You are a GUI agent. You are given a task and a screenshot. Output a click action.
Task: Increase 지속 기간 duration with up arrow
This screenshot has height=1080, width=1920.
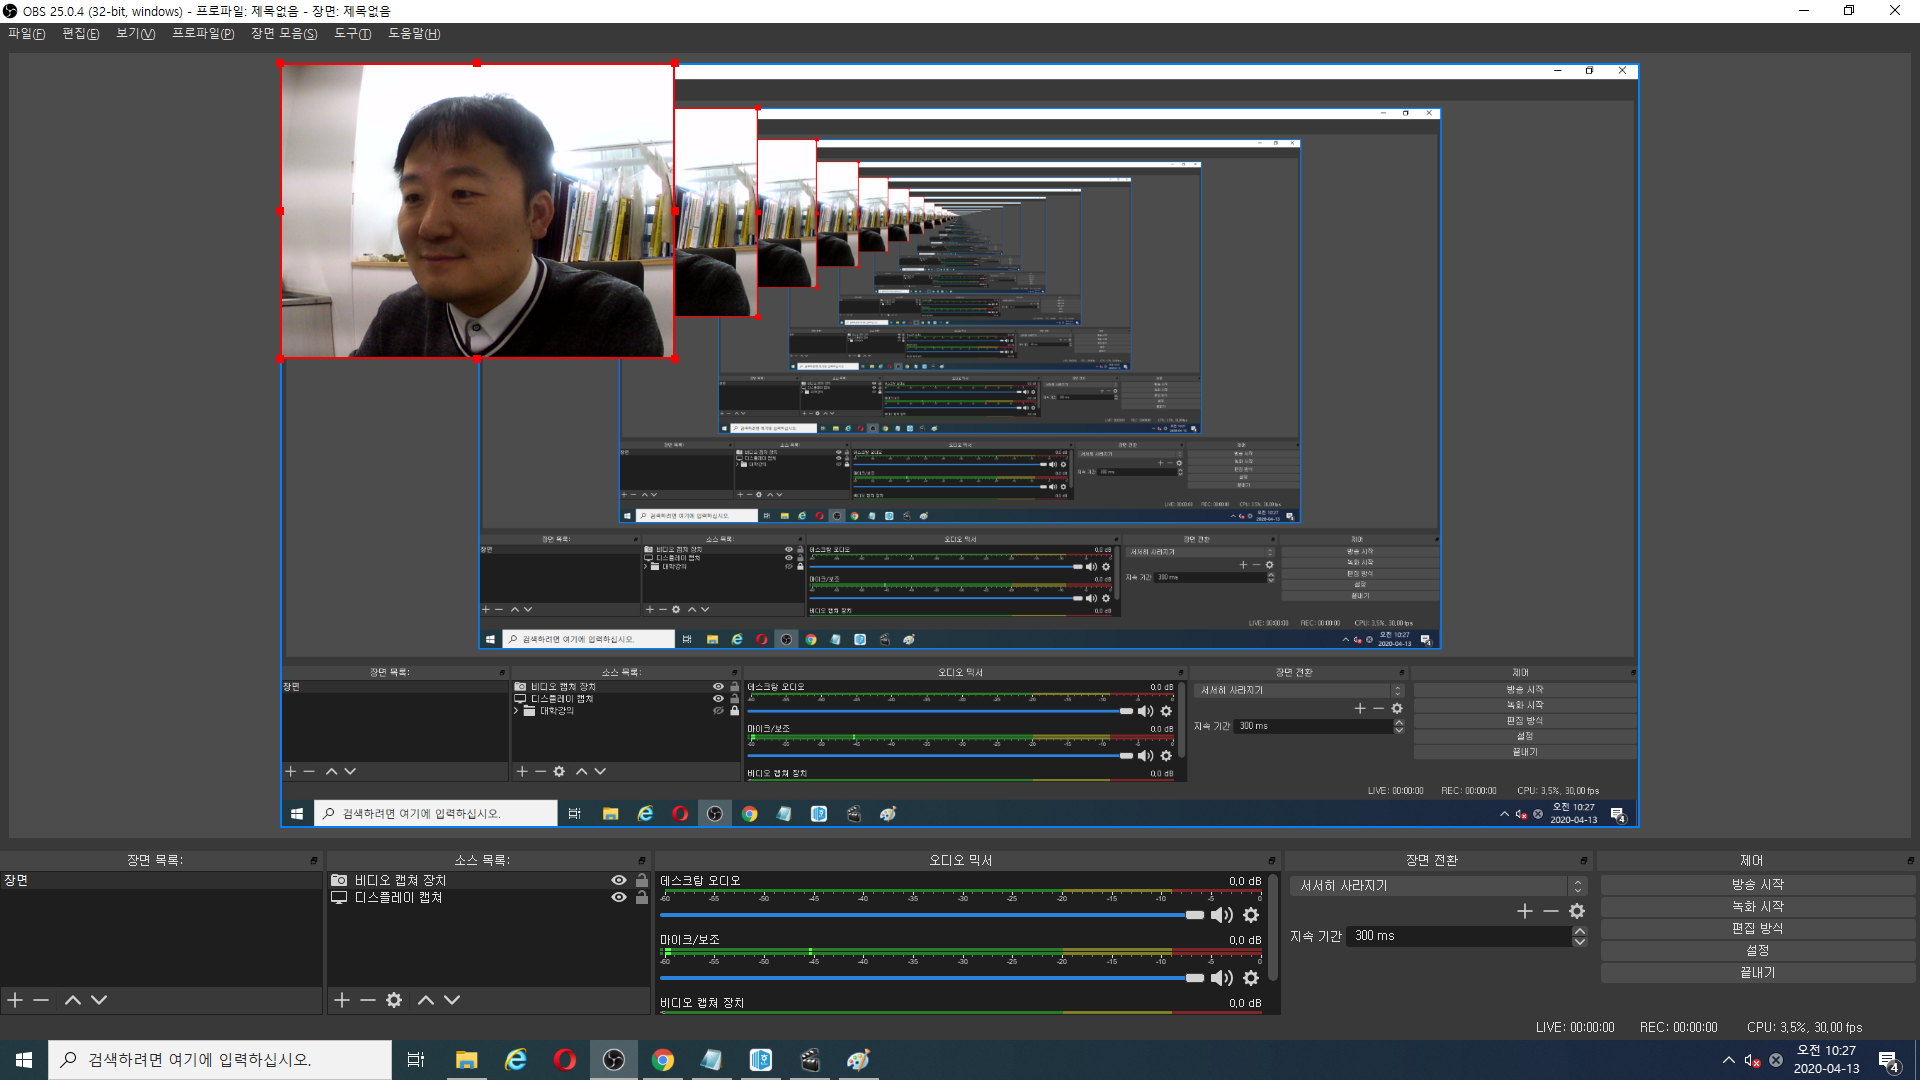[x=1580, y=931]
